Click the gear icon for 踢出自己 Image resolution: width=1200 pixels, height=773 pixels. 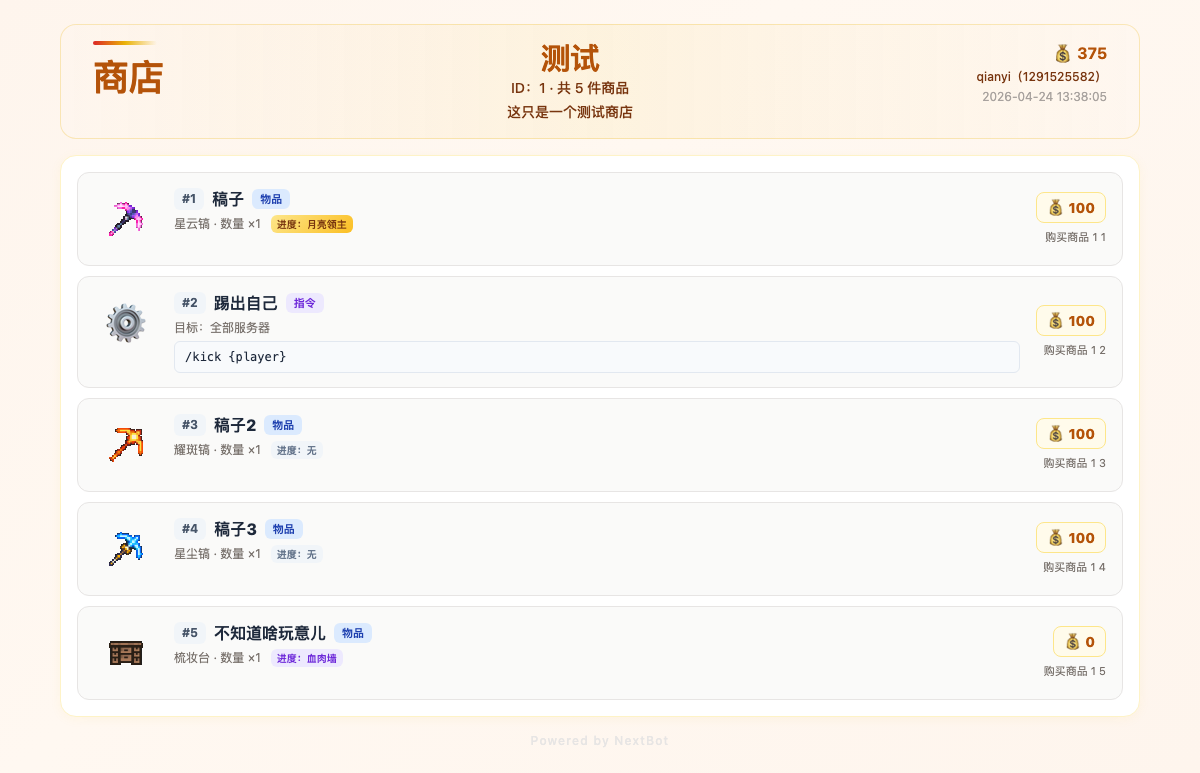pos(126,323)
